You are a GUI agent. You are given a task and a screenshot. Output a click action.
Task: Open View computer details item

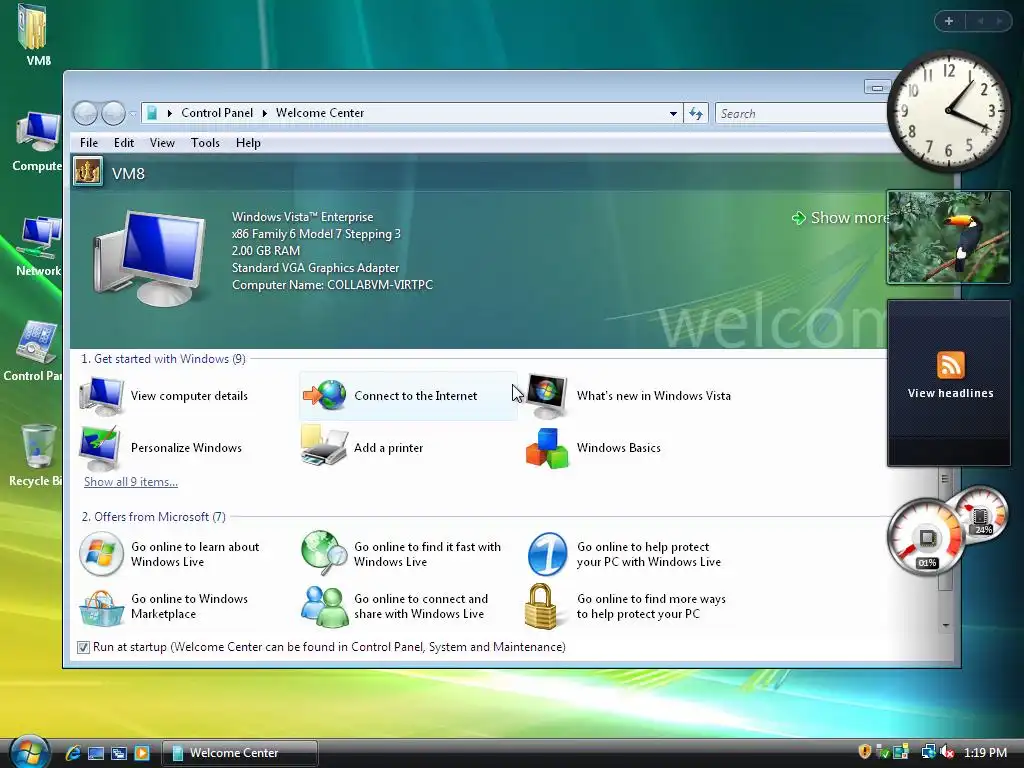click(165, 396)
